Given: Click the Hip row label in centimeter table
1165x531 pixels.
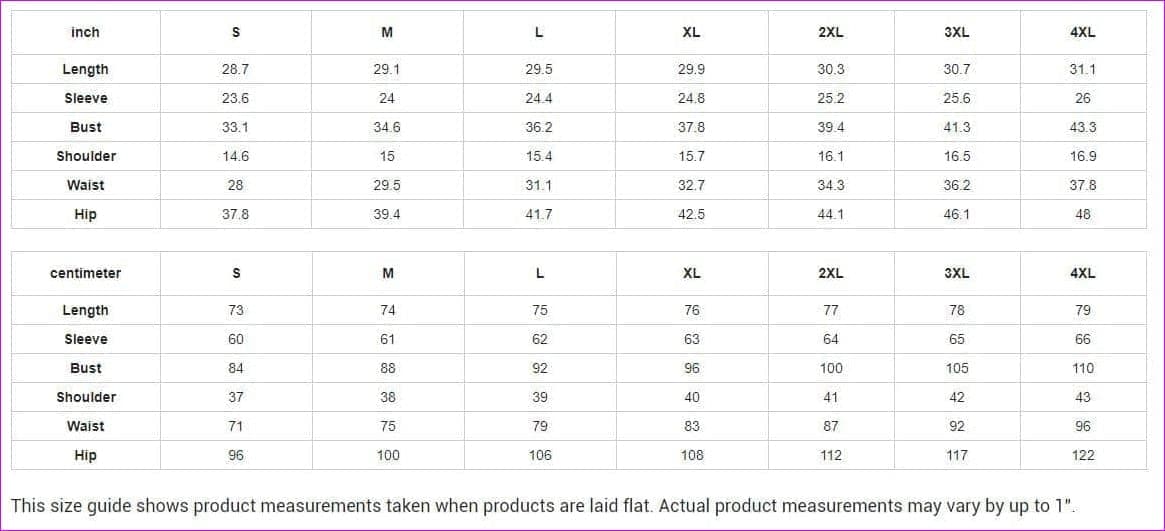Looking at the screenshot, I should 85,455.
